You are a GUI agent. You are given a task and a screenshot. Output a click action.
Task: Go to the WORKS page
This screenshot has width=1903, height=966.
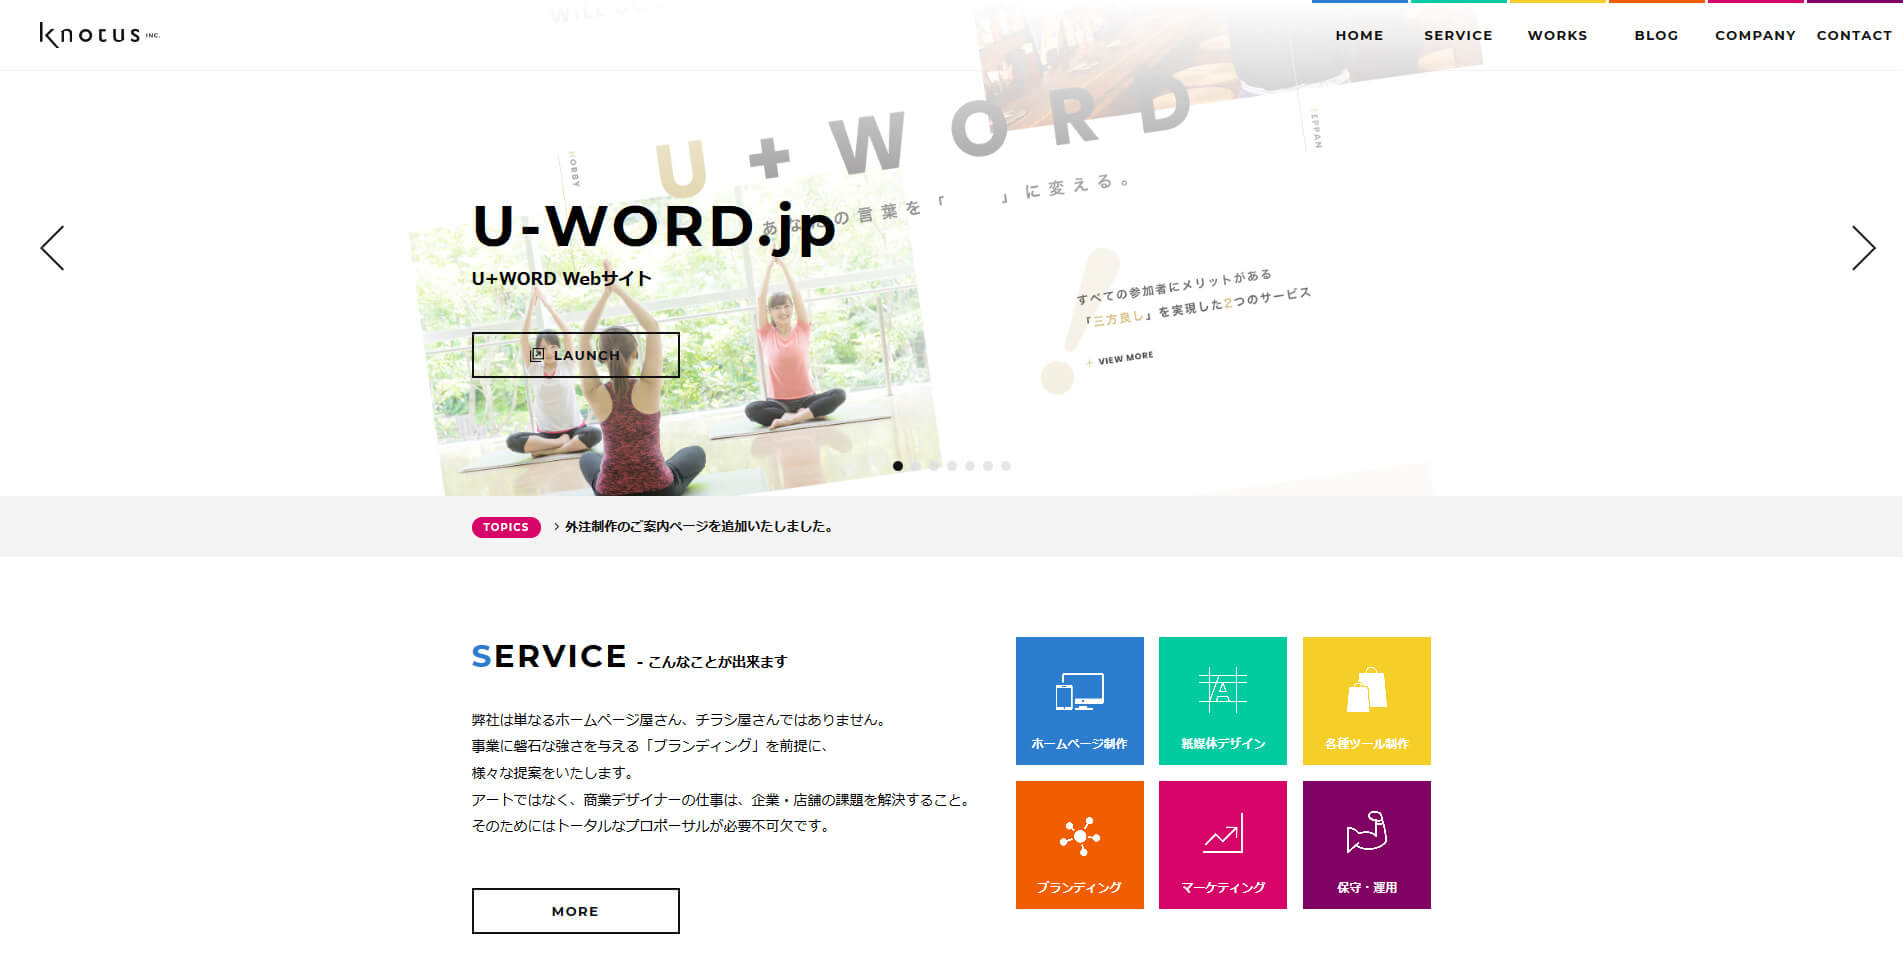pyautogui.click(x=1557, y=35)
